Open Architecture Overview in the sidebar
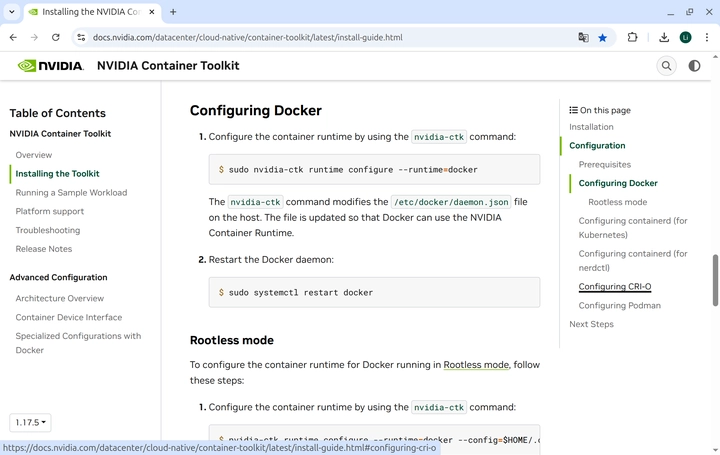 tap(59, 298)
